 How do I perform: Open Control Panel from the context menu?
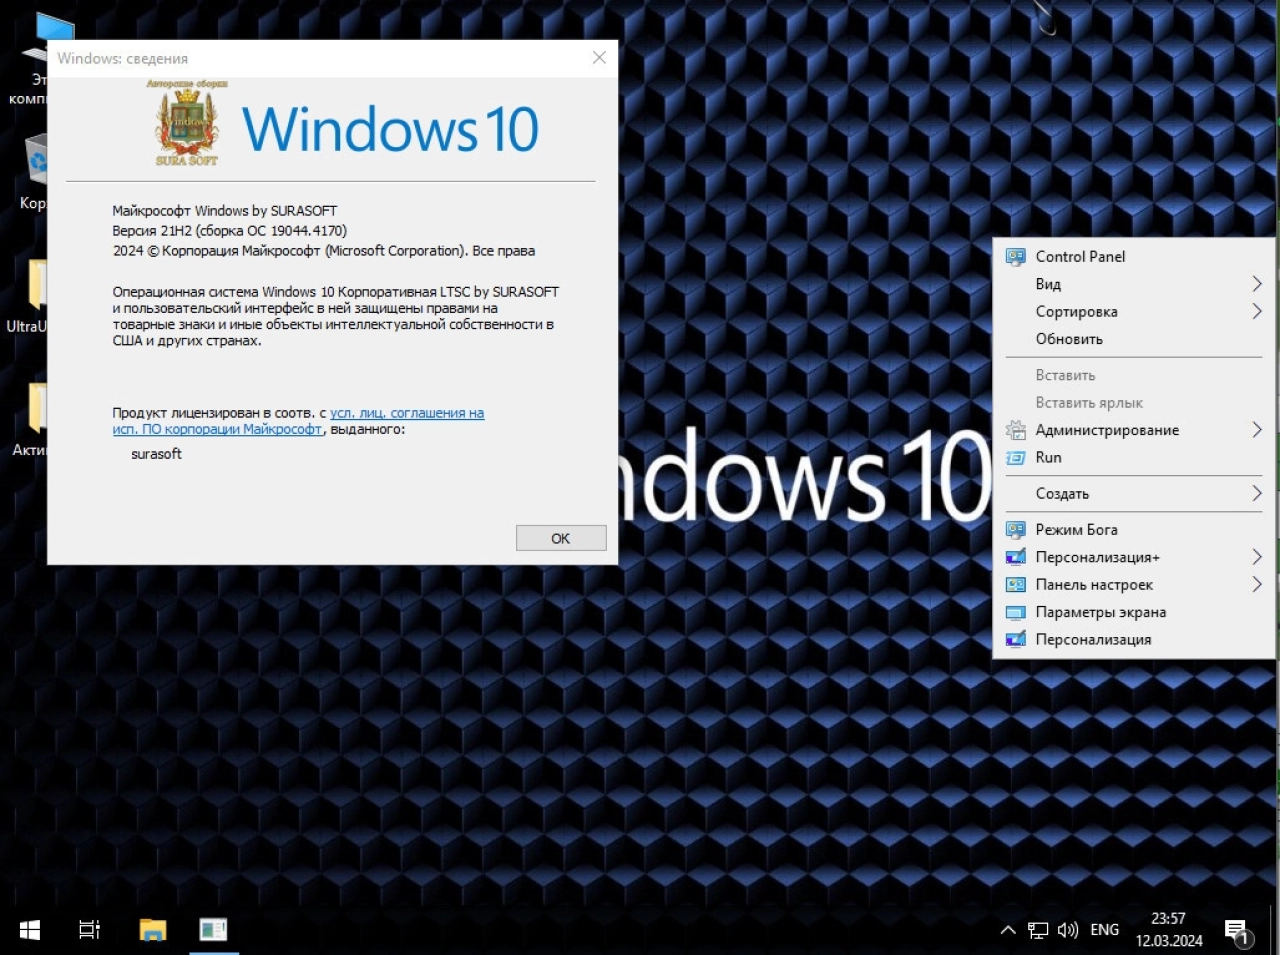(x=1134, y=256)
